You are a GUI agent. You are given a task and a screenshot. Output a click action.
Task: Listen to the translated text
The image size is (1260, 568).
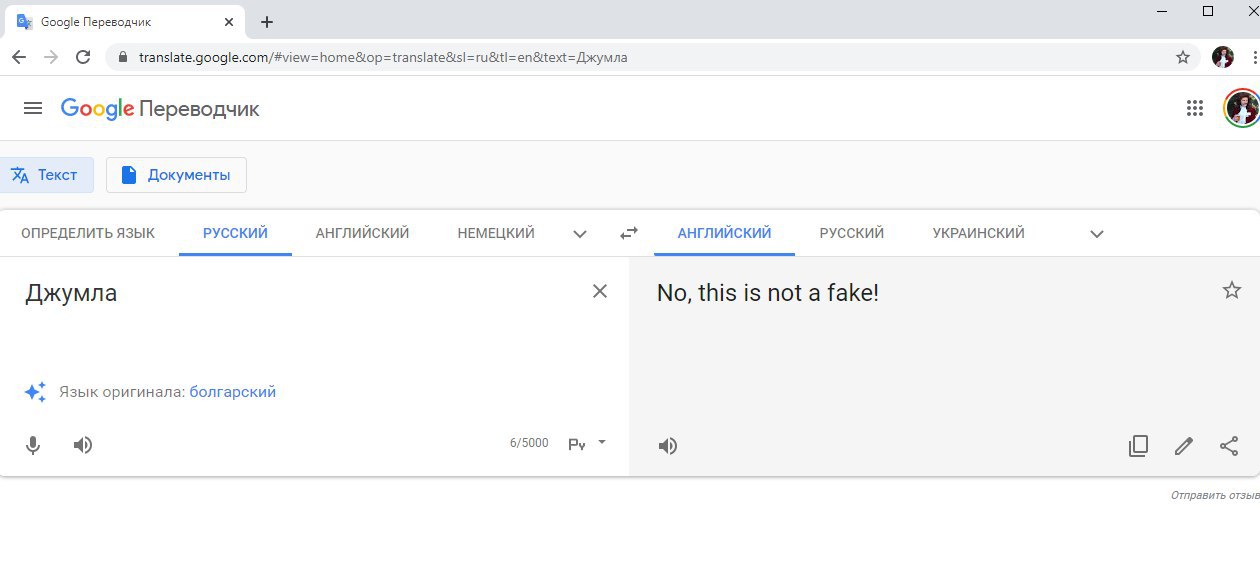[668, 446]
